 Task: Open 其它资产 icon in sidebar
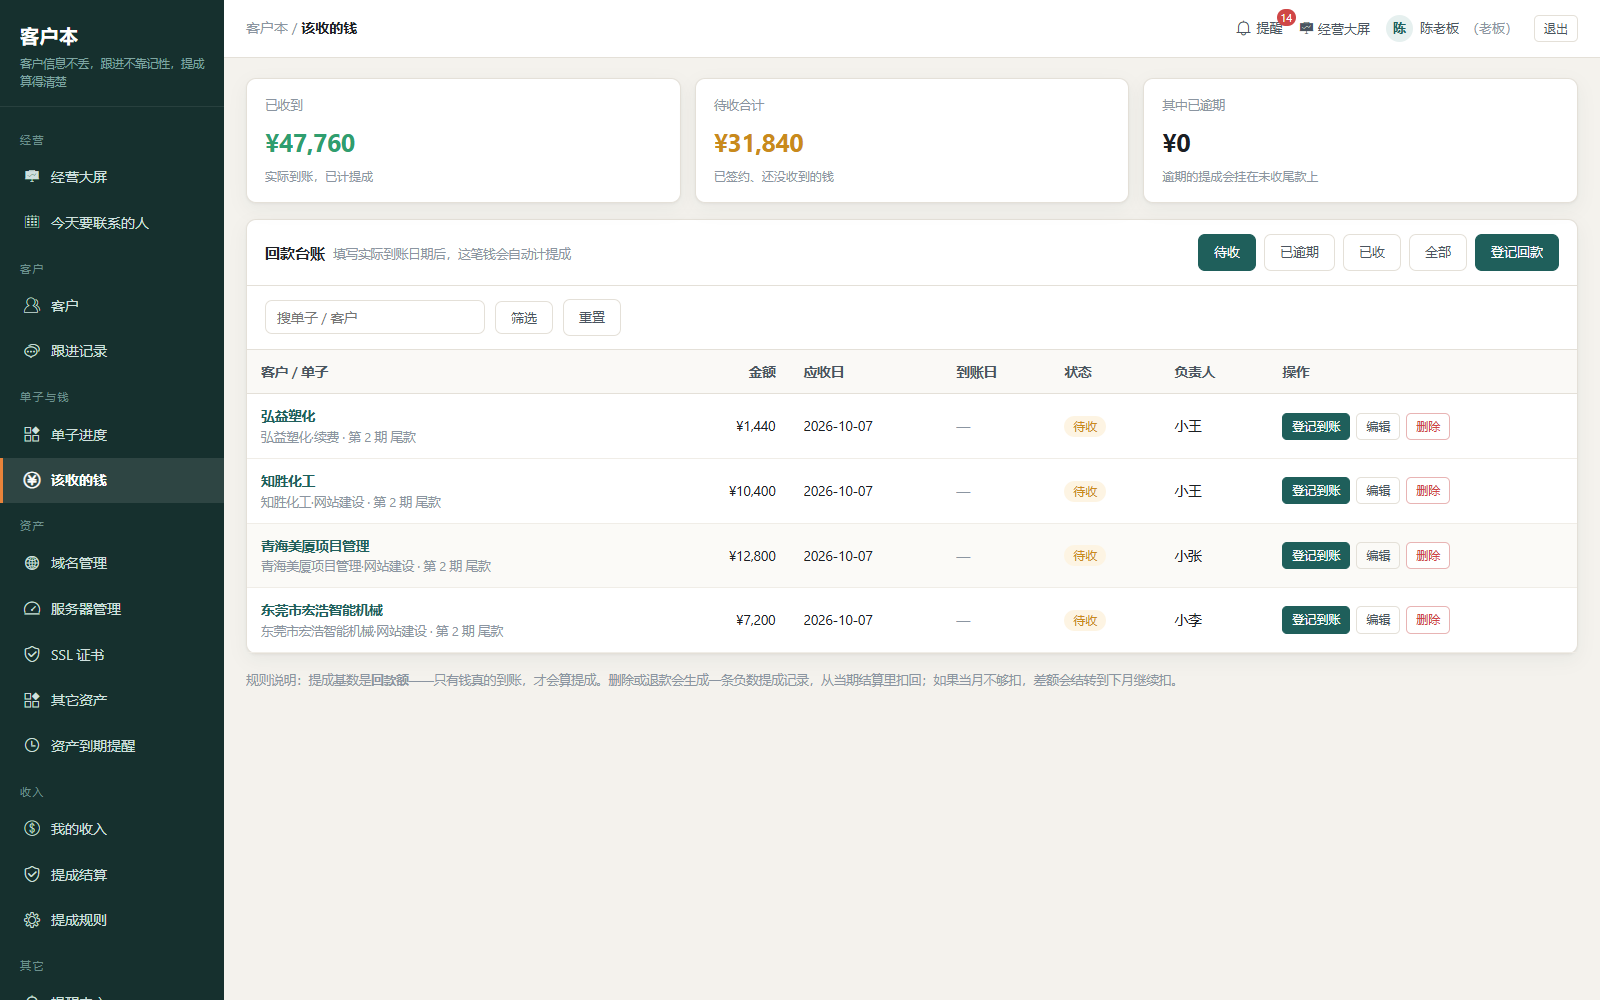coord(32,700)
